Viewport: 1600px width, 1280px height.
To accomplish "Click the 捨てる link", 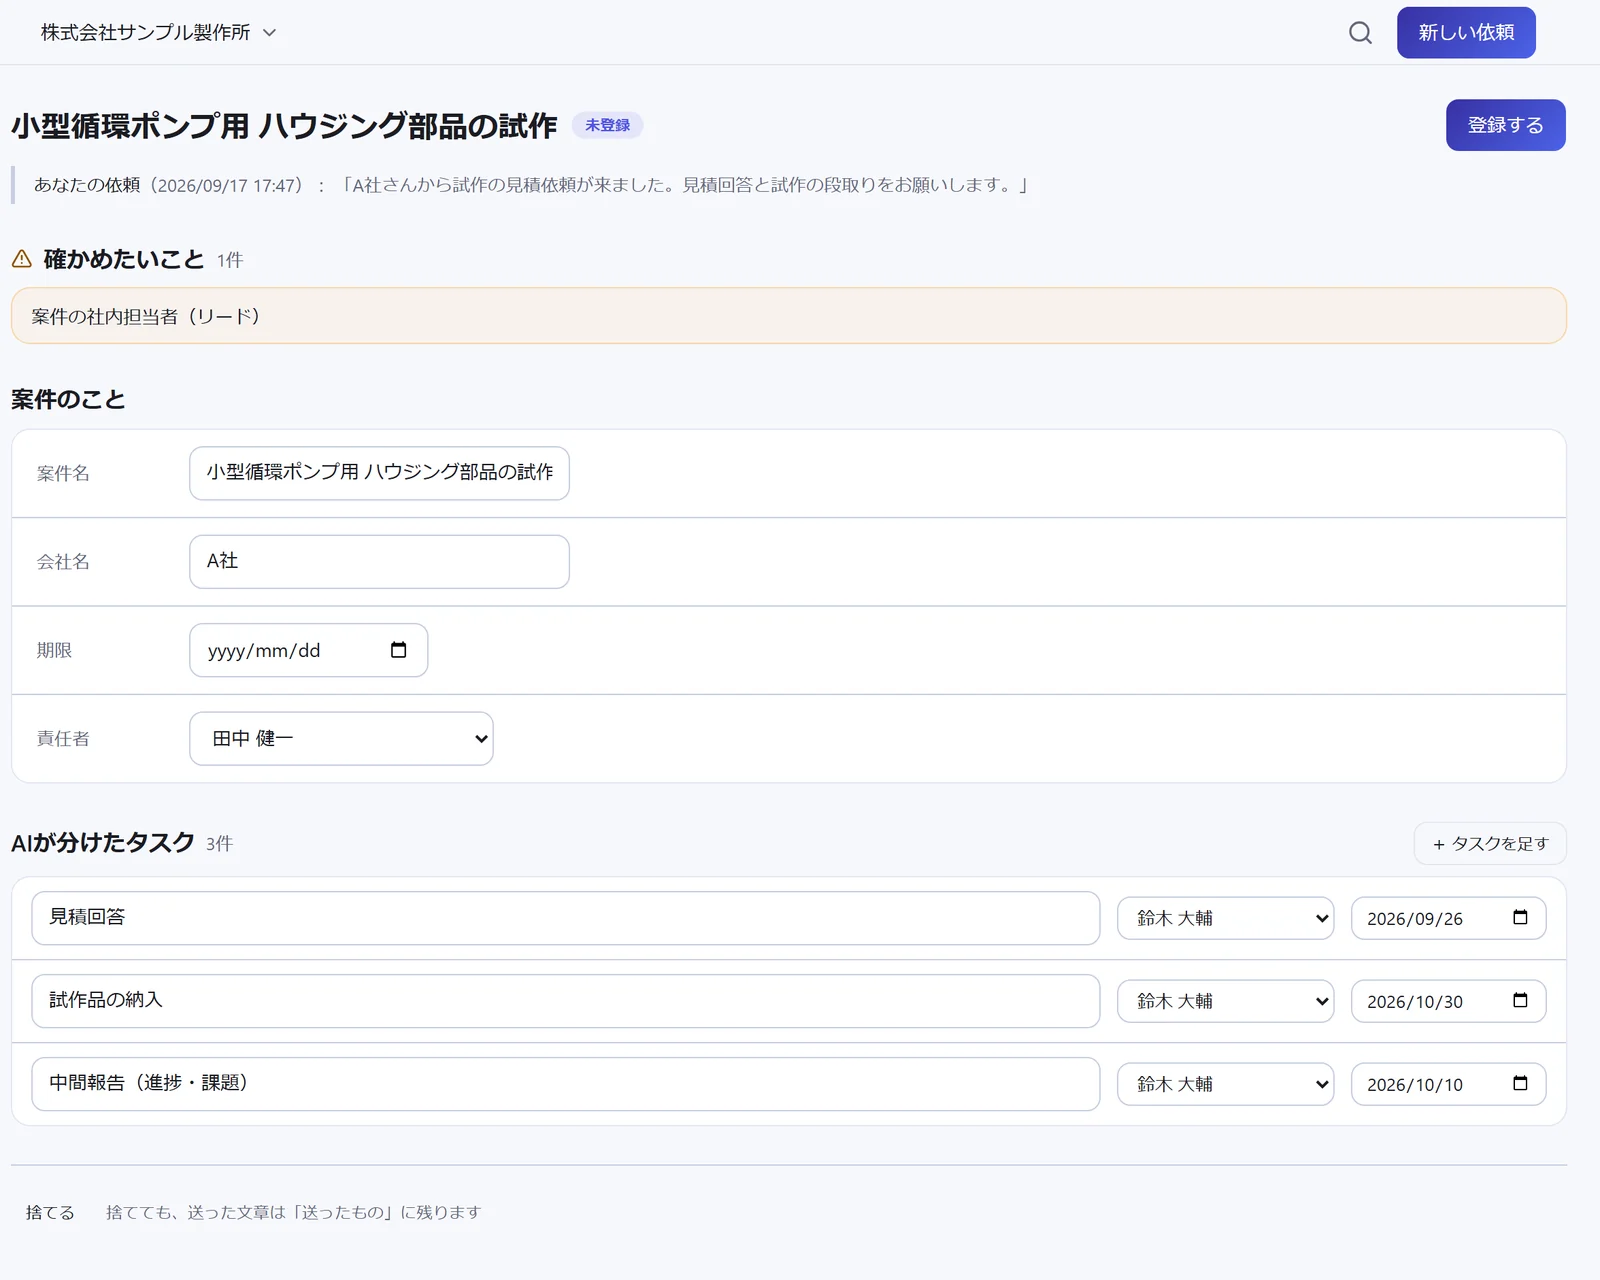I will pos(50,1213).
